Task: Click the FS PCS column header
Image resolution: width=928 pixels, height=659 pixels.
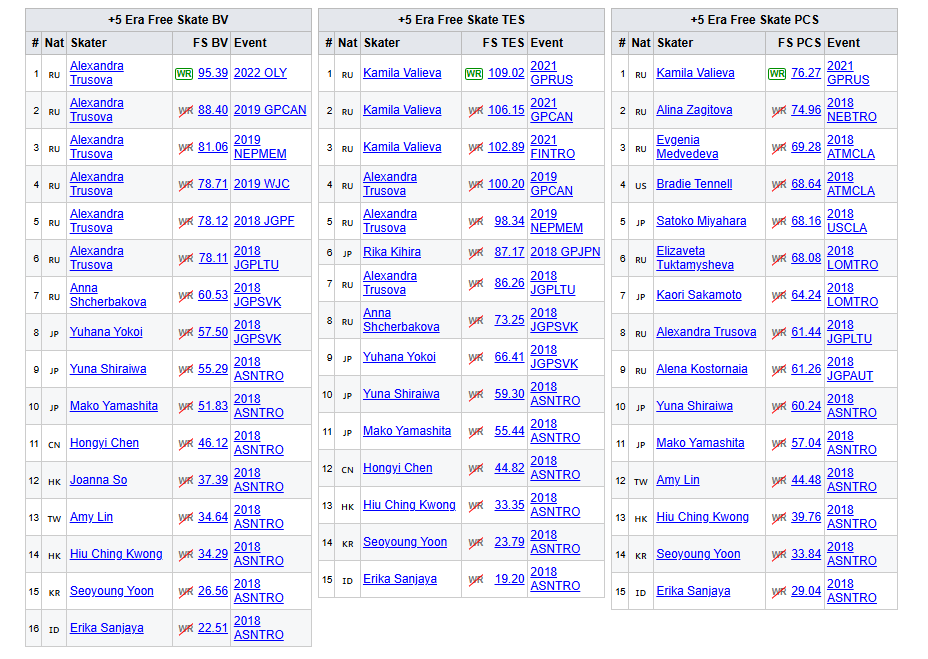Action: (x=799, y=43)
